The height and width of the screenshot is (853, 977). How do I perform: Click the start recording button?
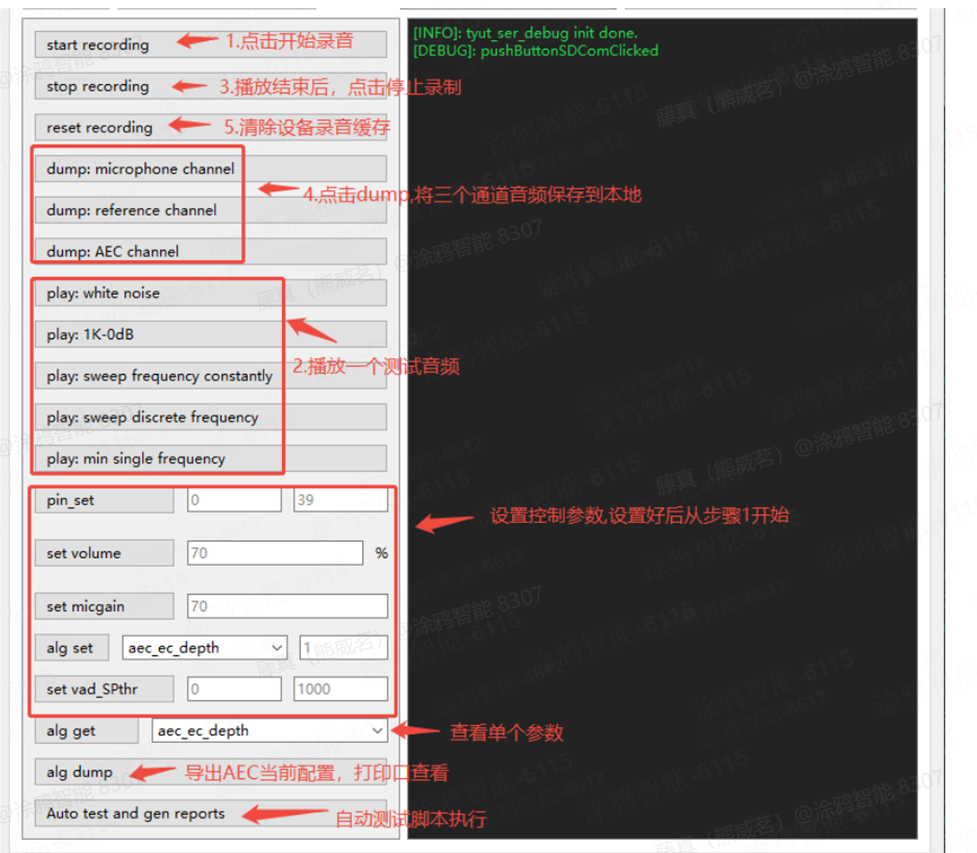pos(100,45)
